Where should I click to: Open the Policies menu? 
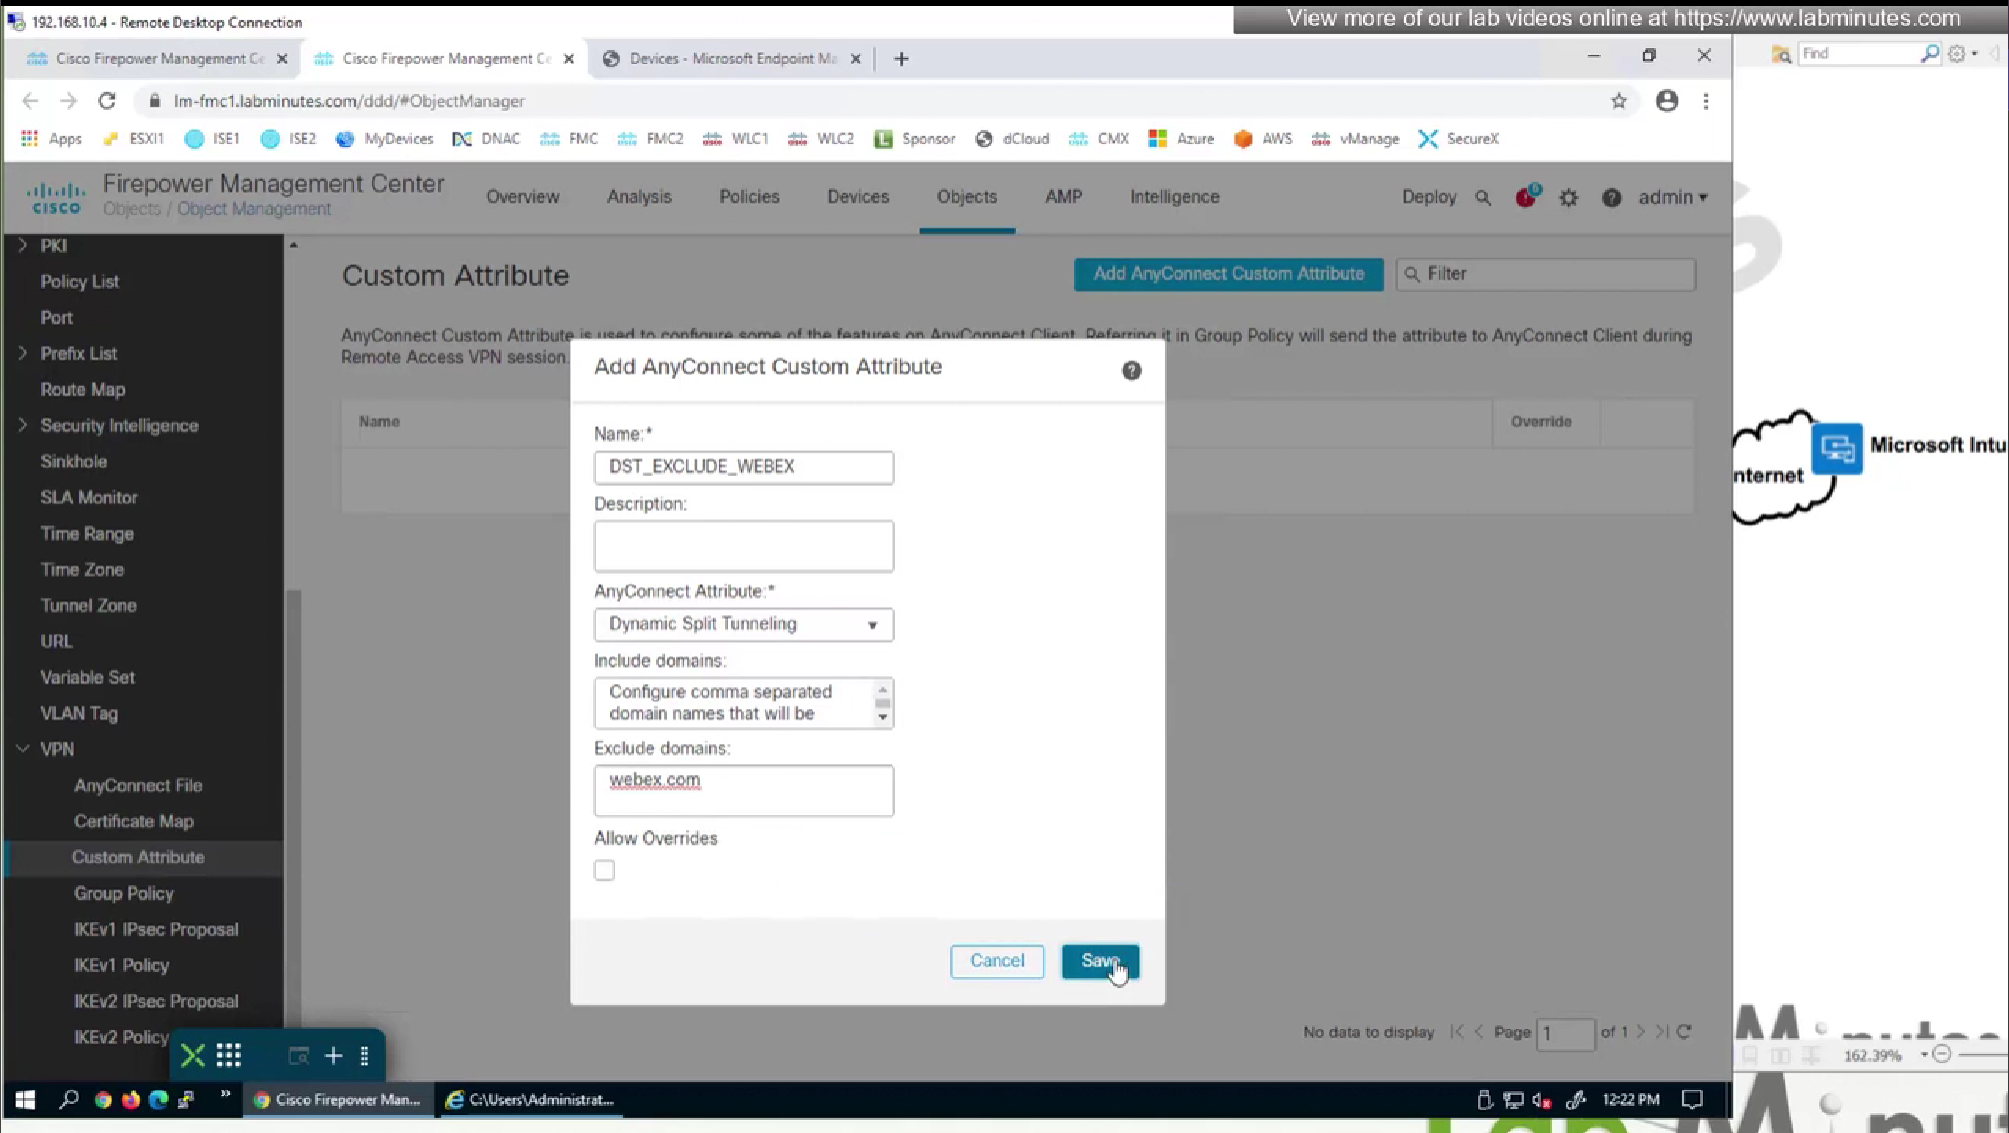[748, 197]
